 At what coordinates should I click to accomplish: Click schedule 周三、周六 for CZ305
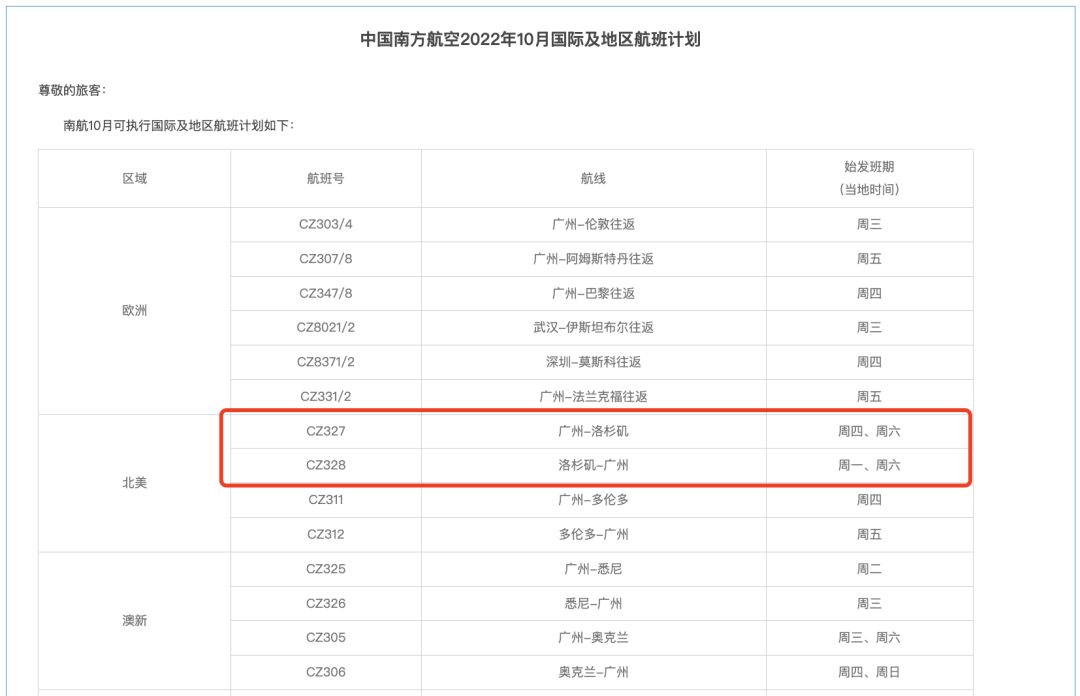pyautogui.click(x=869, y=637)
